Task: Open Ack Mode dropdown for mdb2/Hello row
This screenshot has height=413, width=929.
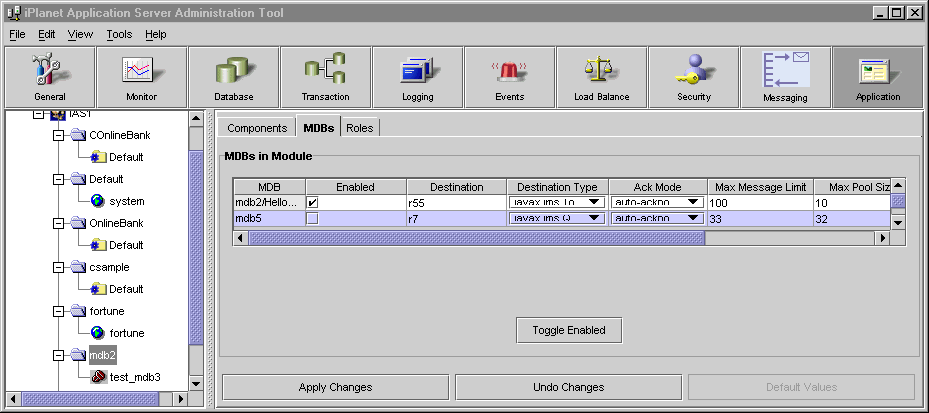Action: coord(657,203)
